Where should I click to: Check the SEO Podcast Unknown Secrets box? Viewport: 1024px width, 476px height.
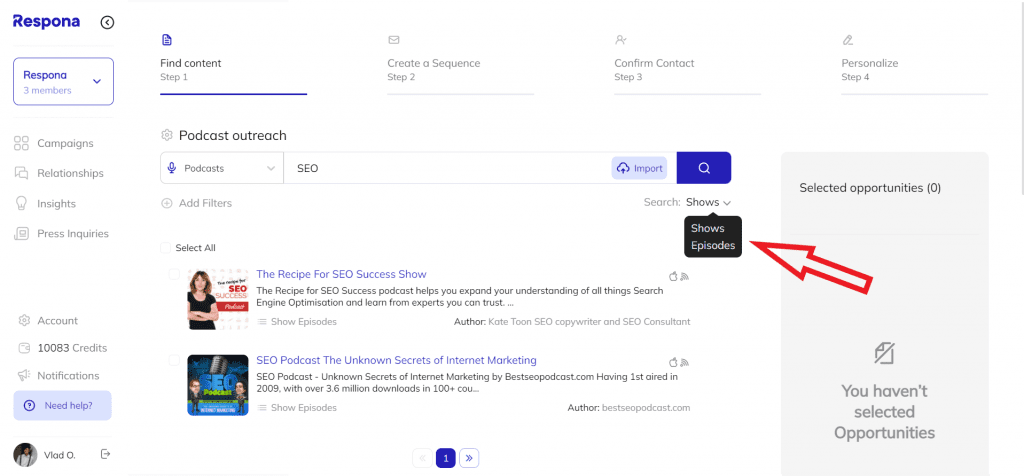(x=174, y=360)
